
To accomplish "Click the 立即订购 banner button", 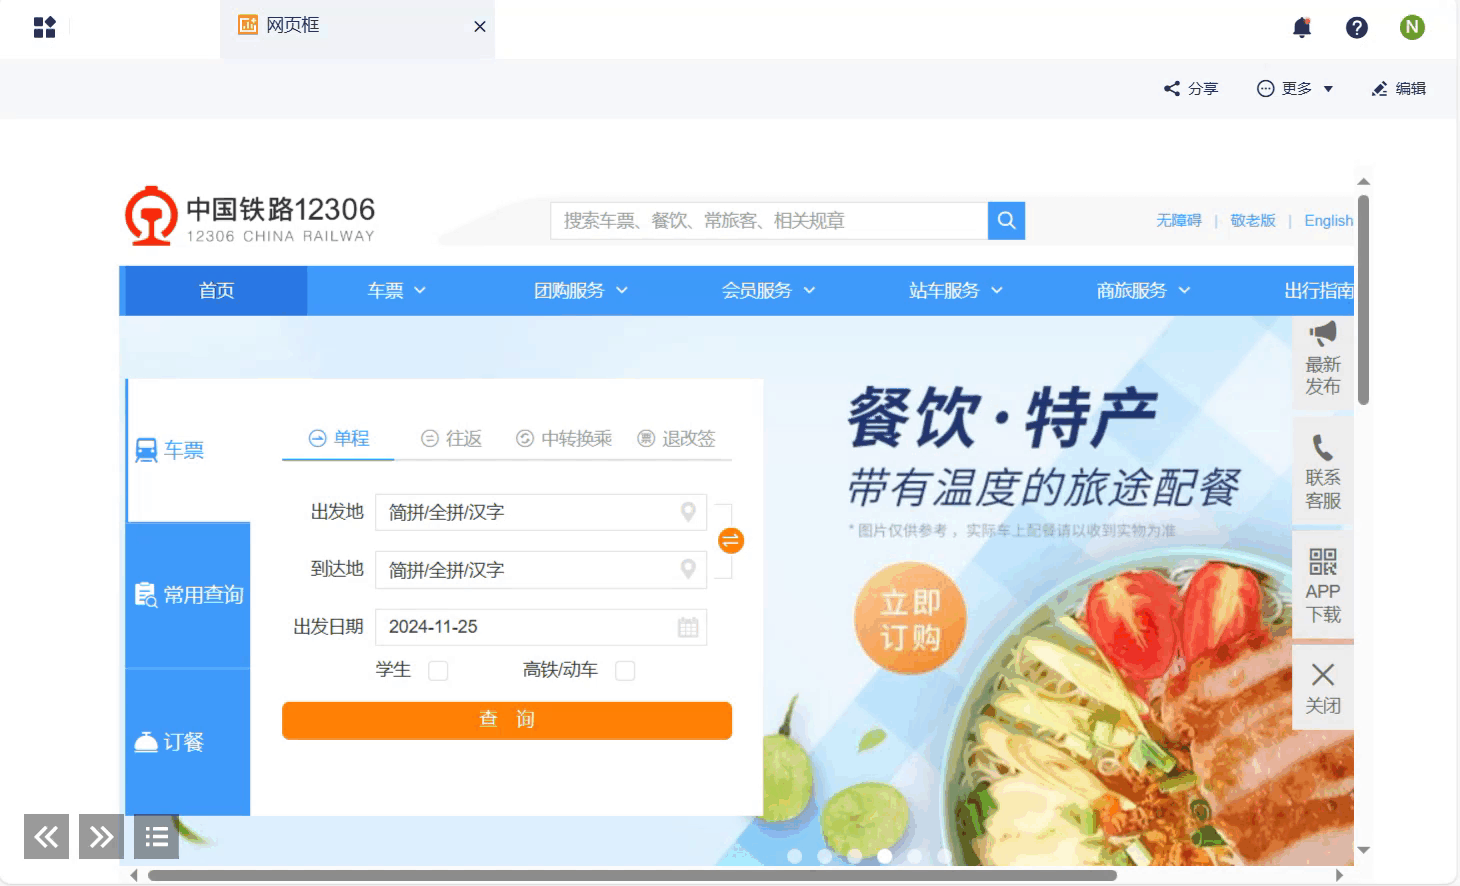I will [x=910, y=618].
